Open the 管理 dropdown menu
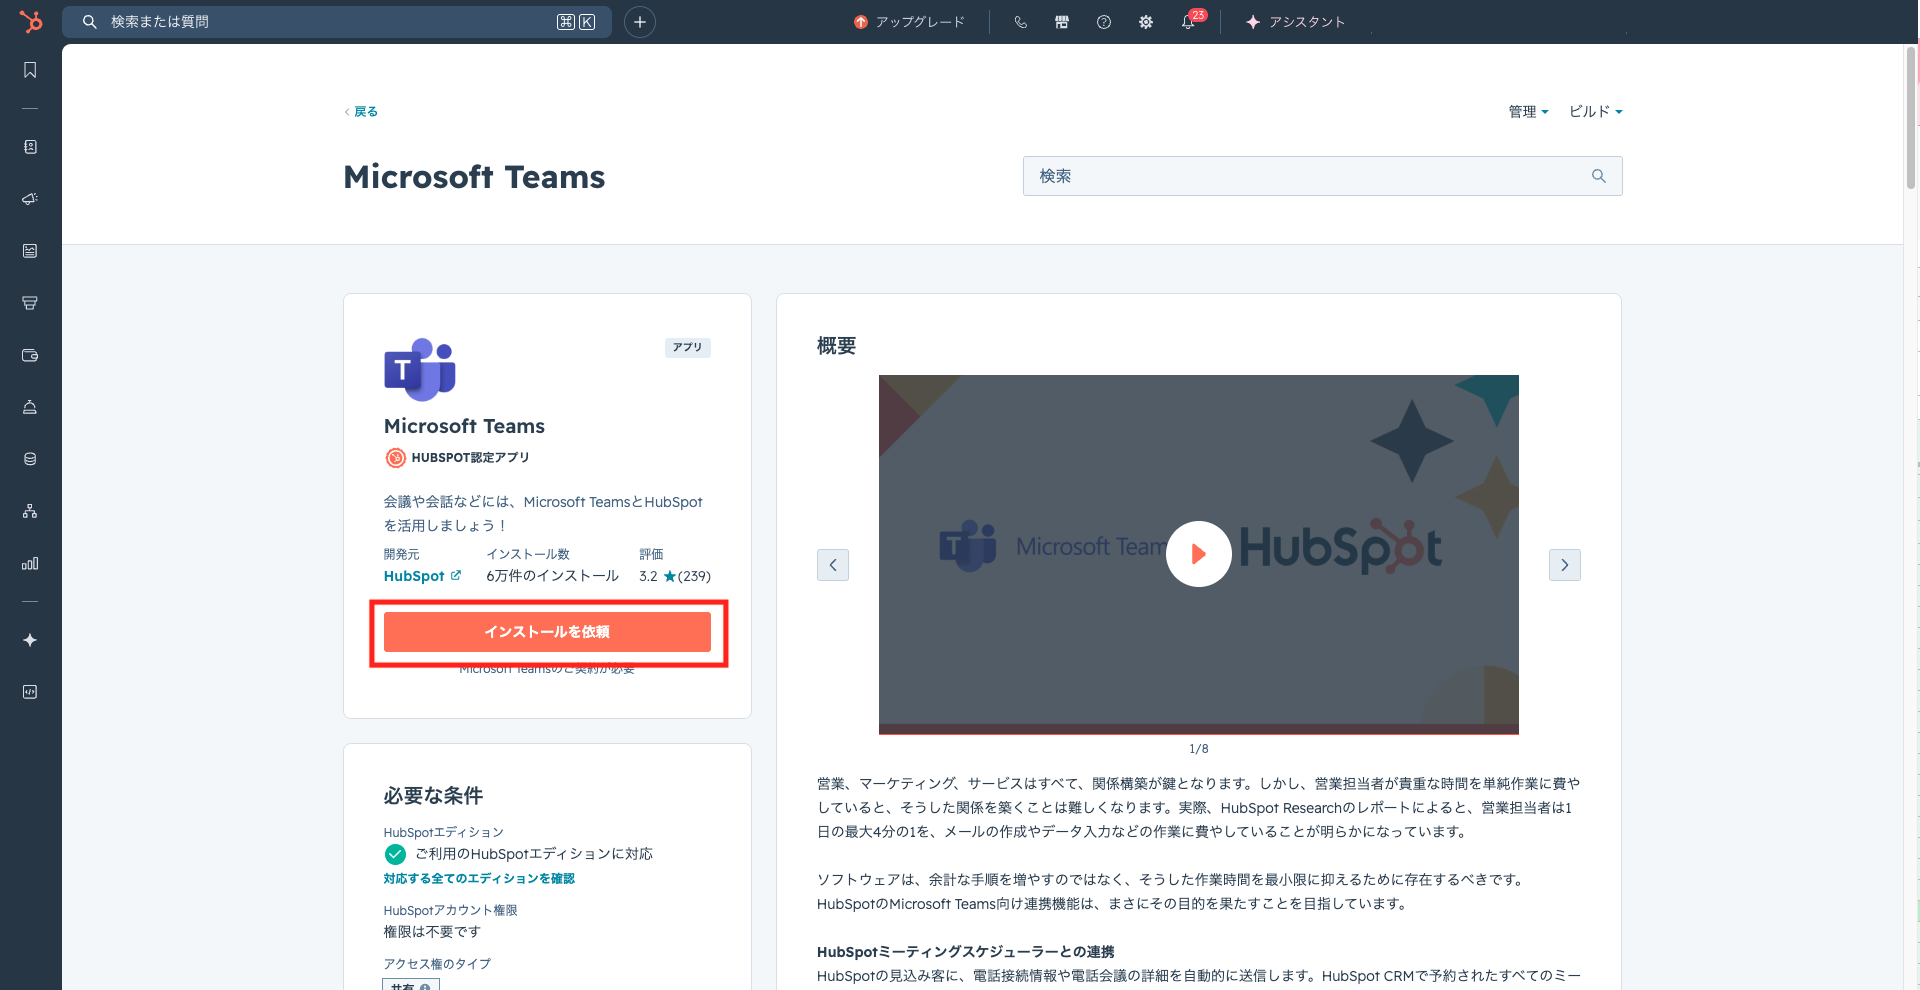Viewport: 1920px width, 990px height. (x=1528, y=112)
